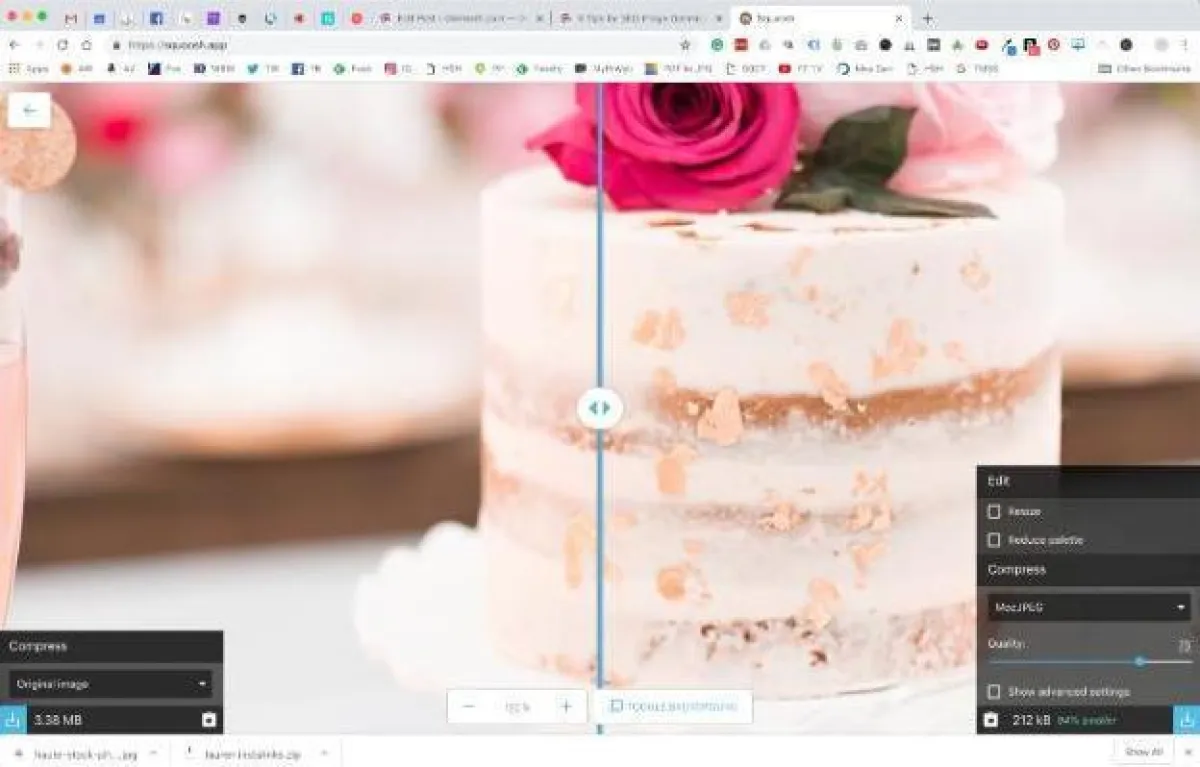The height and width of the screenshot is (767, 1200).
Task: Open the MozJPEG codec dropdown
Action: click(1088, 607)
